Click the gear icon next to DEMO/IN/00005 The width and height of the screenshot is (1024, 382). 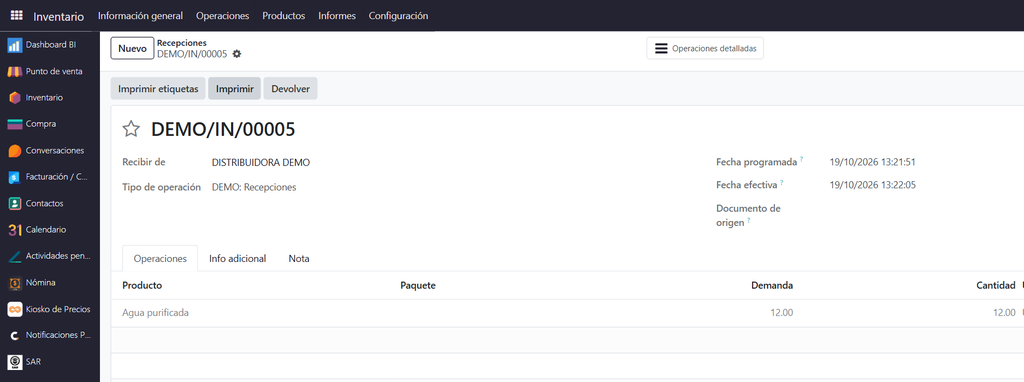pos(237,54)
